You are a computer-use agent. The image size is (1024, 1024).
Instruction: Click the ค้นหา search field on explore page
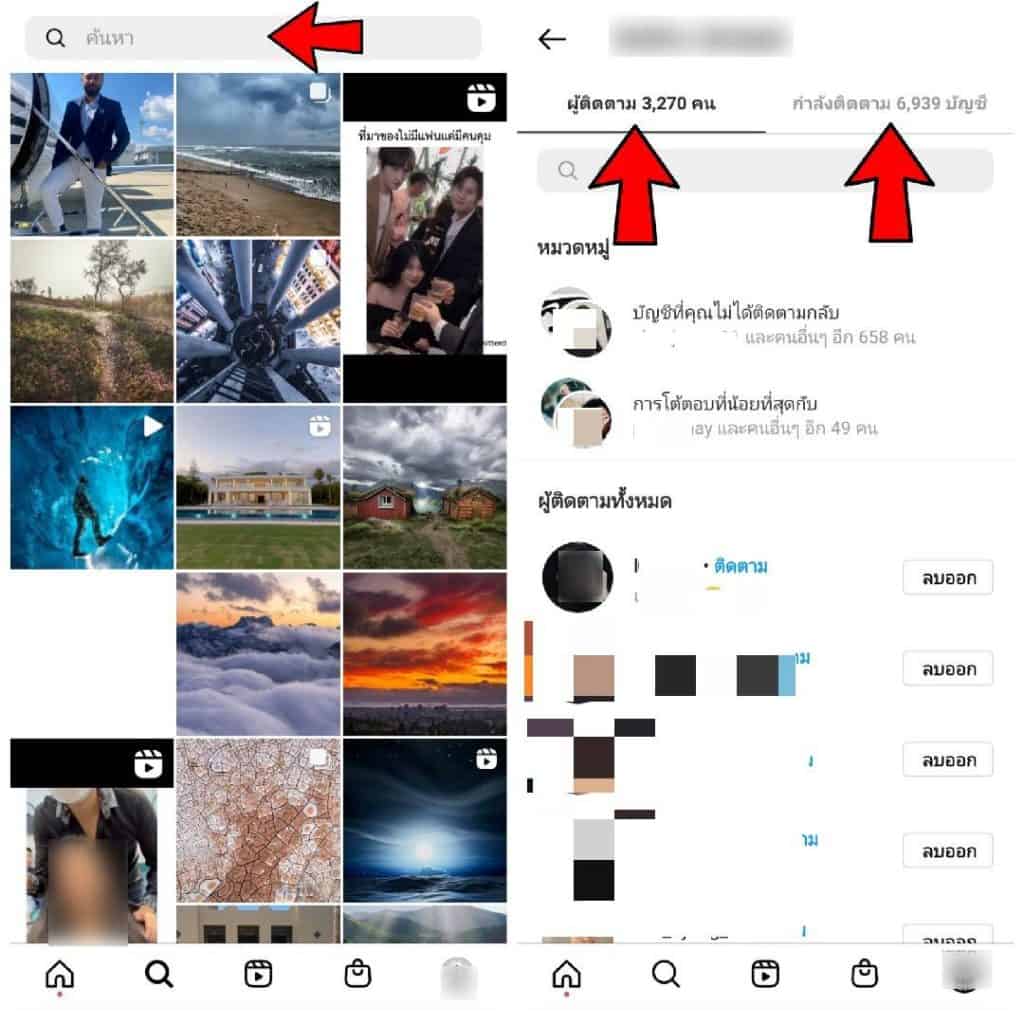253,38
